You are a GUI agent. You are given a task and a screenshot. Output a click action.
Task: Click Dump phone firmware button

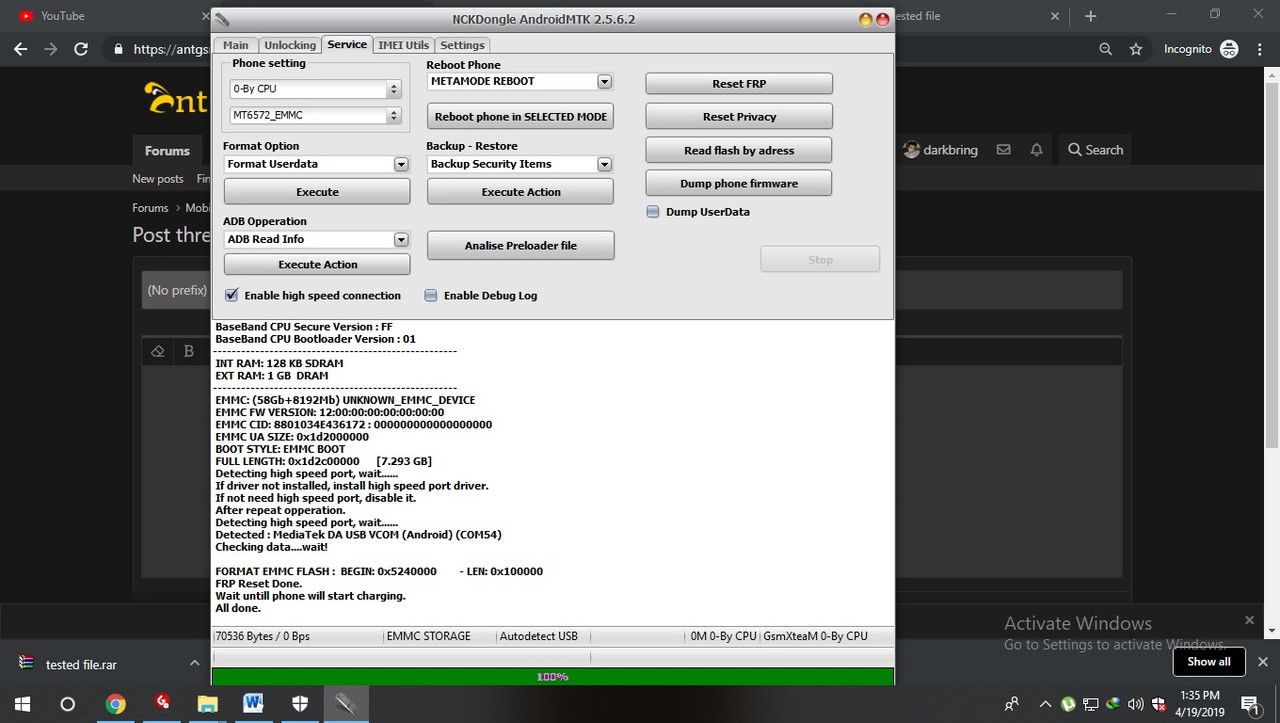[x=739, y=183]
